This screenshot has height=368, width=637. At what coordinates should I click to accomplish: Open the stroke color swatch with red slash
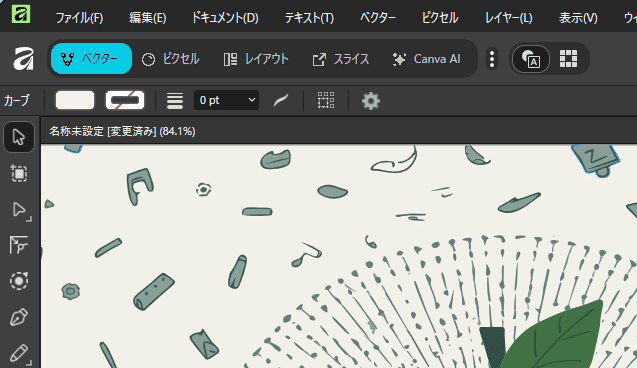coord(125,100)
